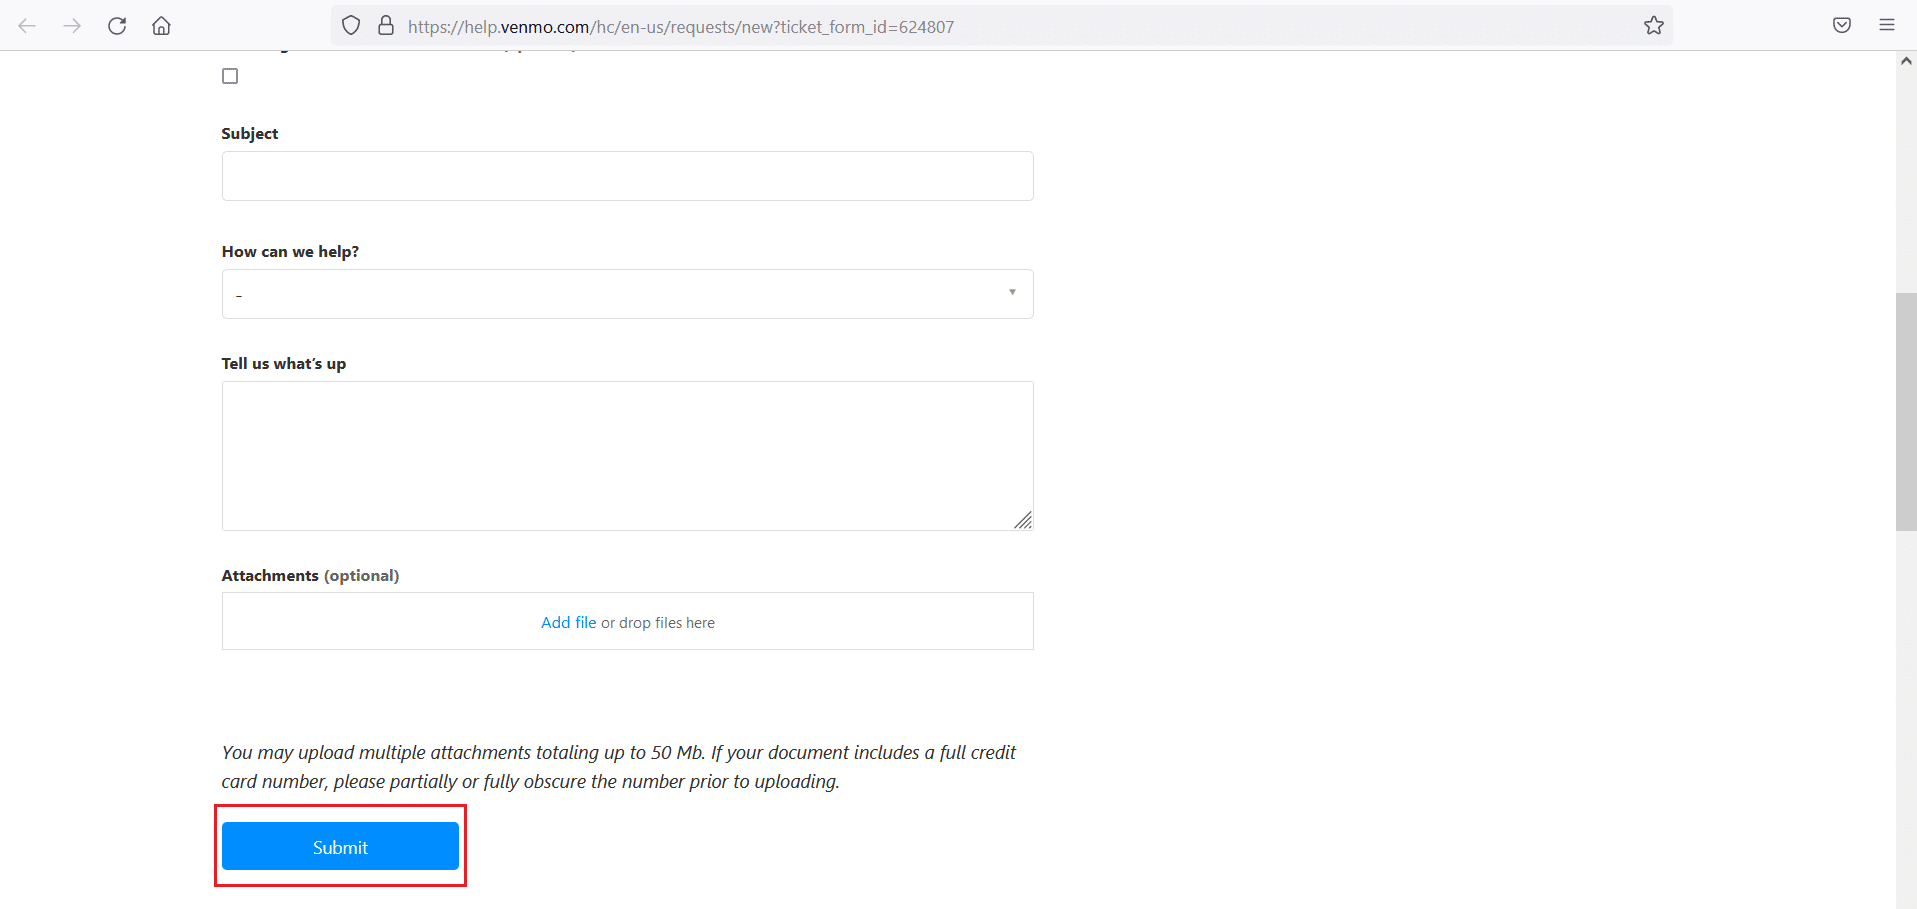Expand the dropdown showing a dash placeholder

[627, 294]
